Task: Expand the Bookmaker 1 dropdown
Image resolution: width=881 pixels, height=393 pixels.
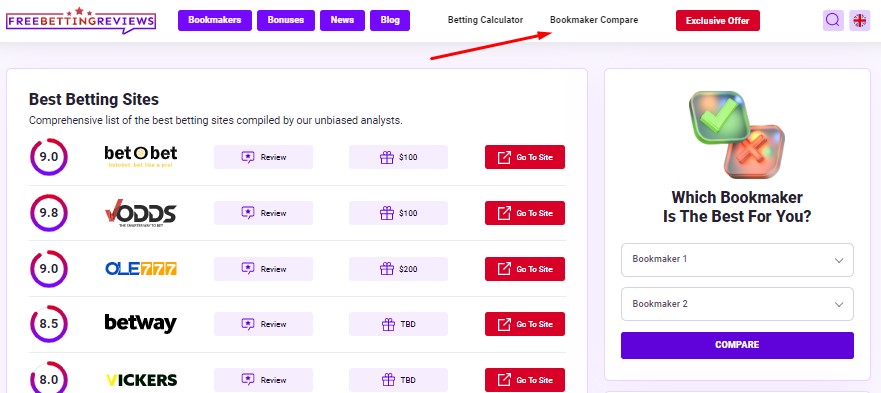Action: coord(737,260)
